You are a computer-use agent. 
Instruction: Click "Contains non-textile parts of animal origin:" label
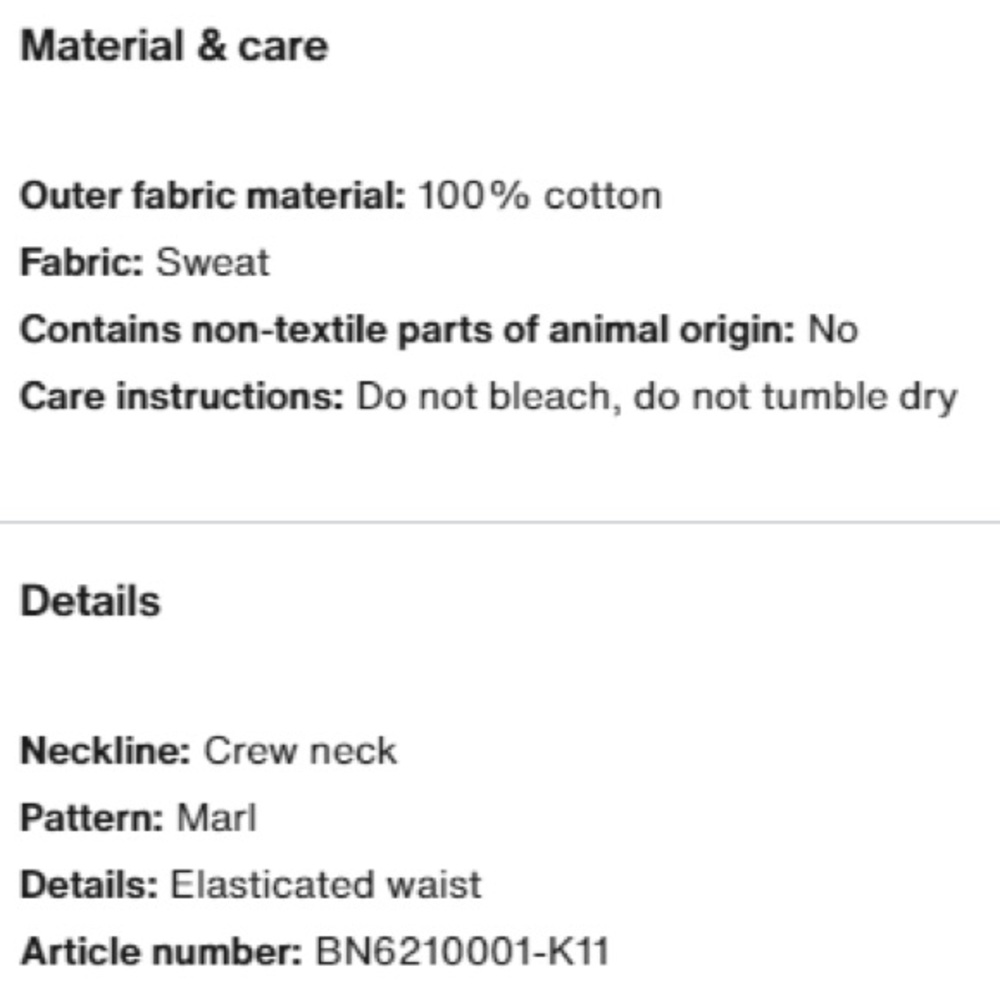[x=407, y=330]
